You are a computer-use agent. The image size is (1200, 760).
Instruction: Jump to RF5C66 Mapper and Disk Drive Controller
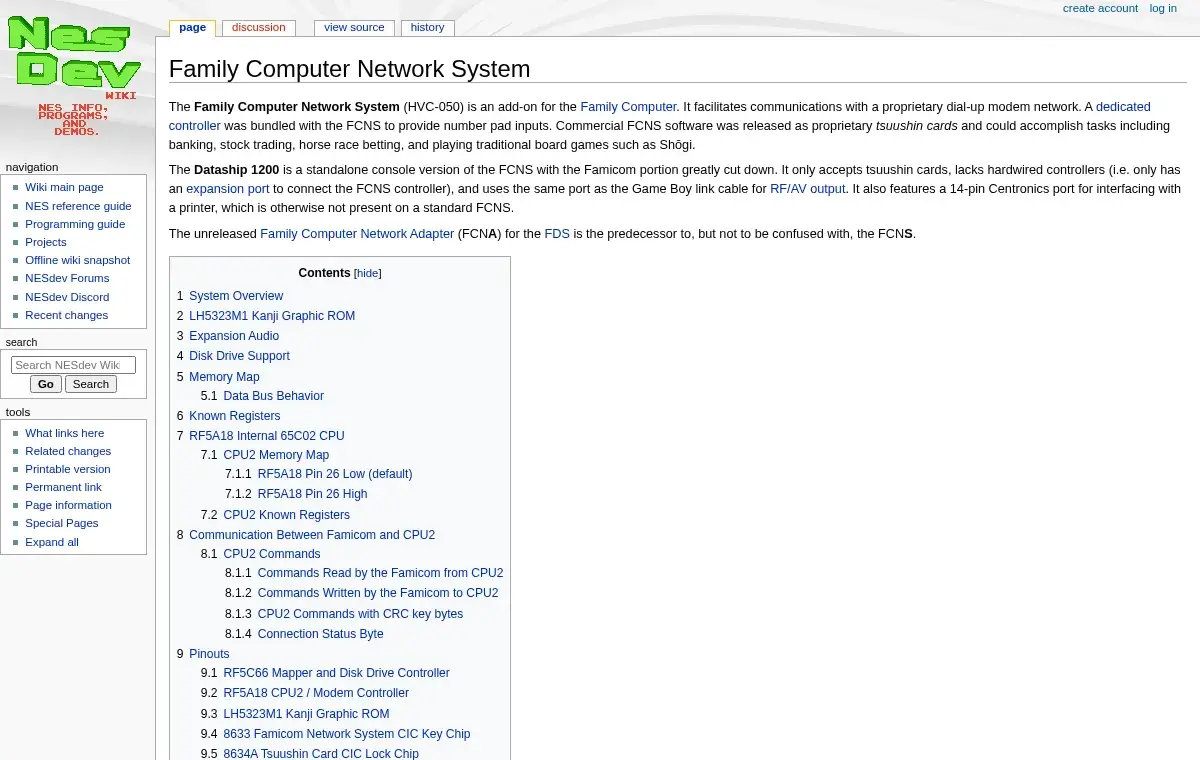pyautogui.click(x=336, y=673)
